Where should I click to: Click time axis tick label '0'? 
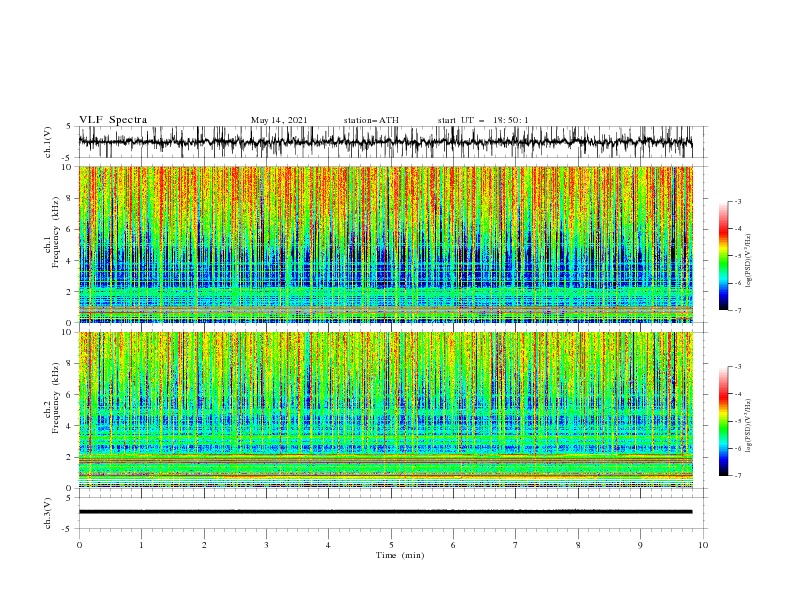pos(79,545)
